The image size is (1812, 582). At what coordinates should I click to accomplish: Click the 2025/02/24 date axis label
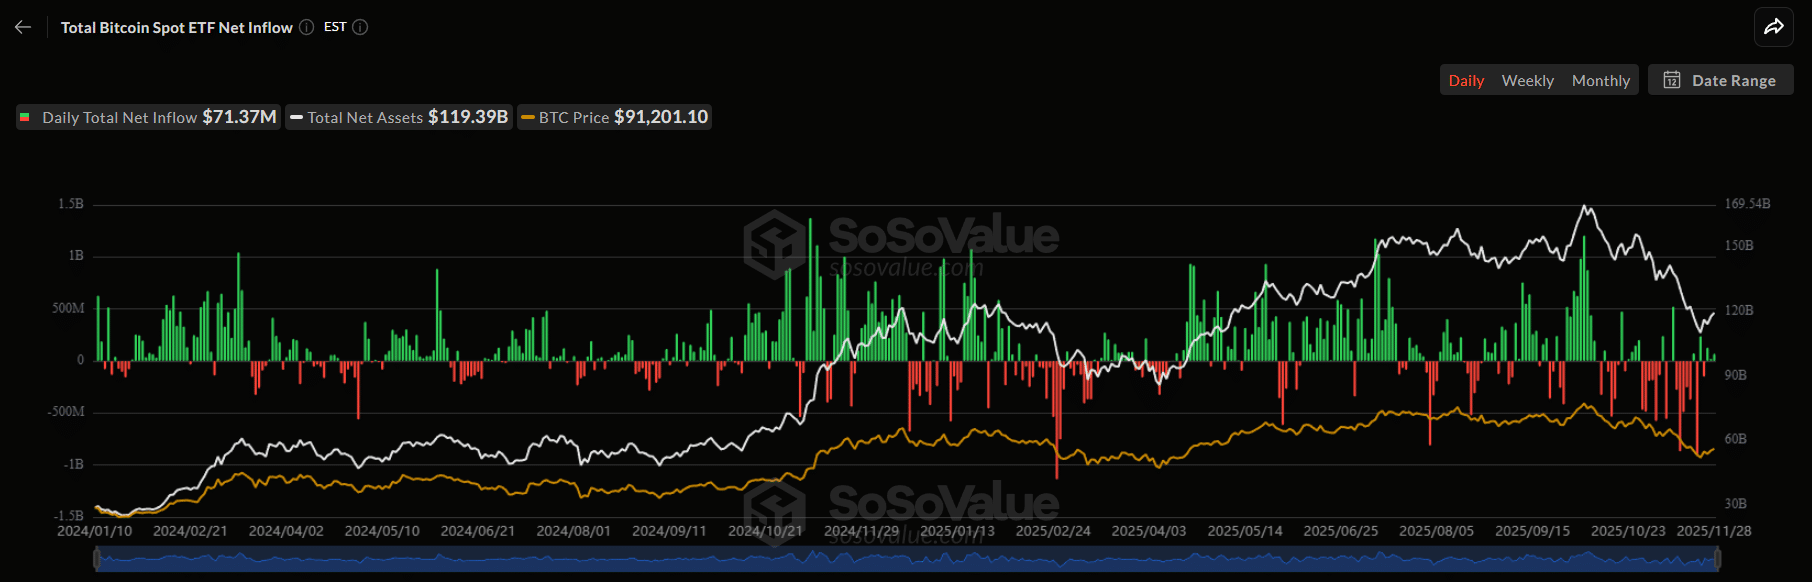point(1053,531)
